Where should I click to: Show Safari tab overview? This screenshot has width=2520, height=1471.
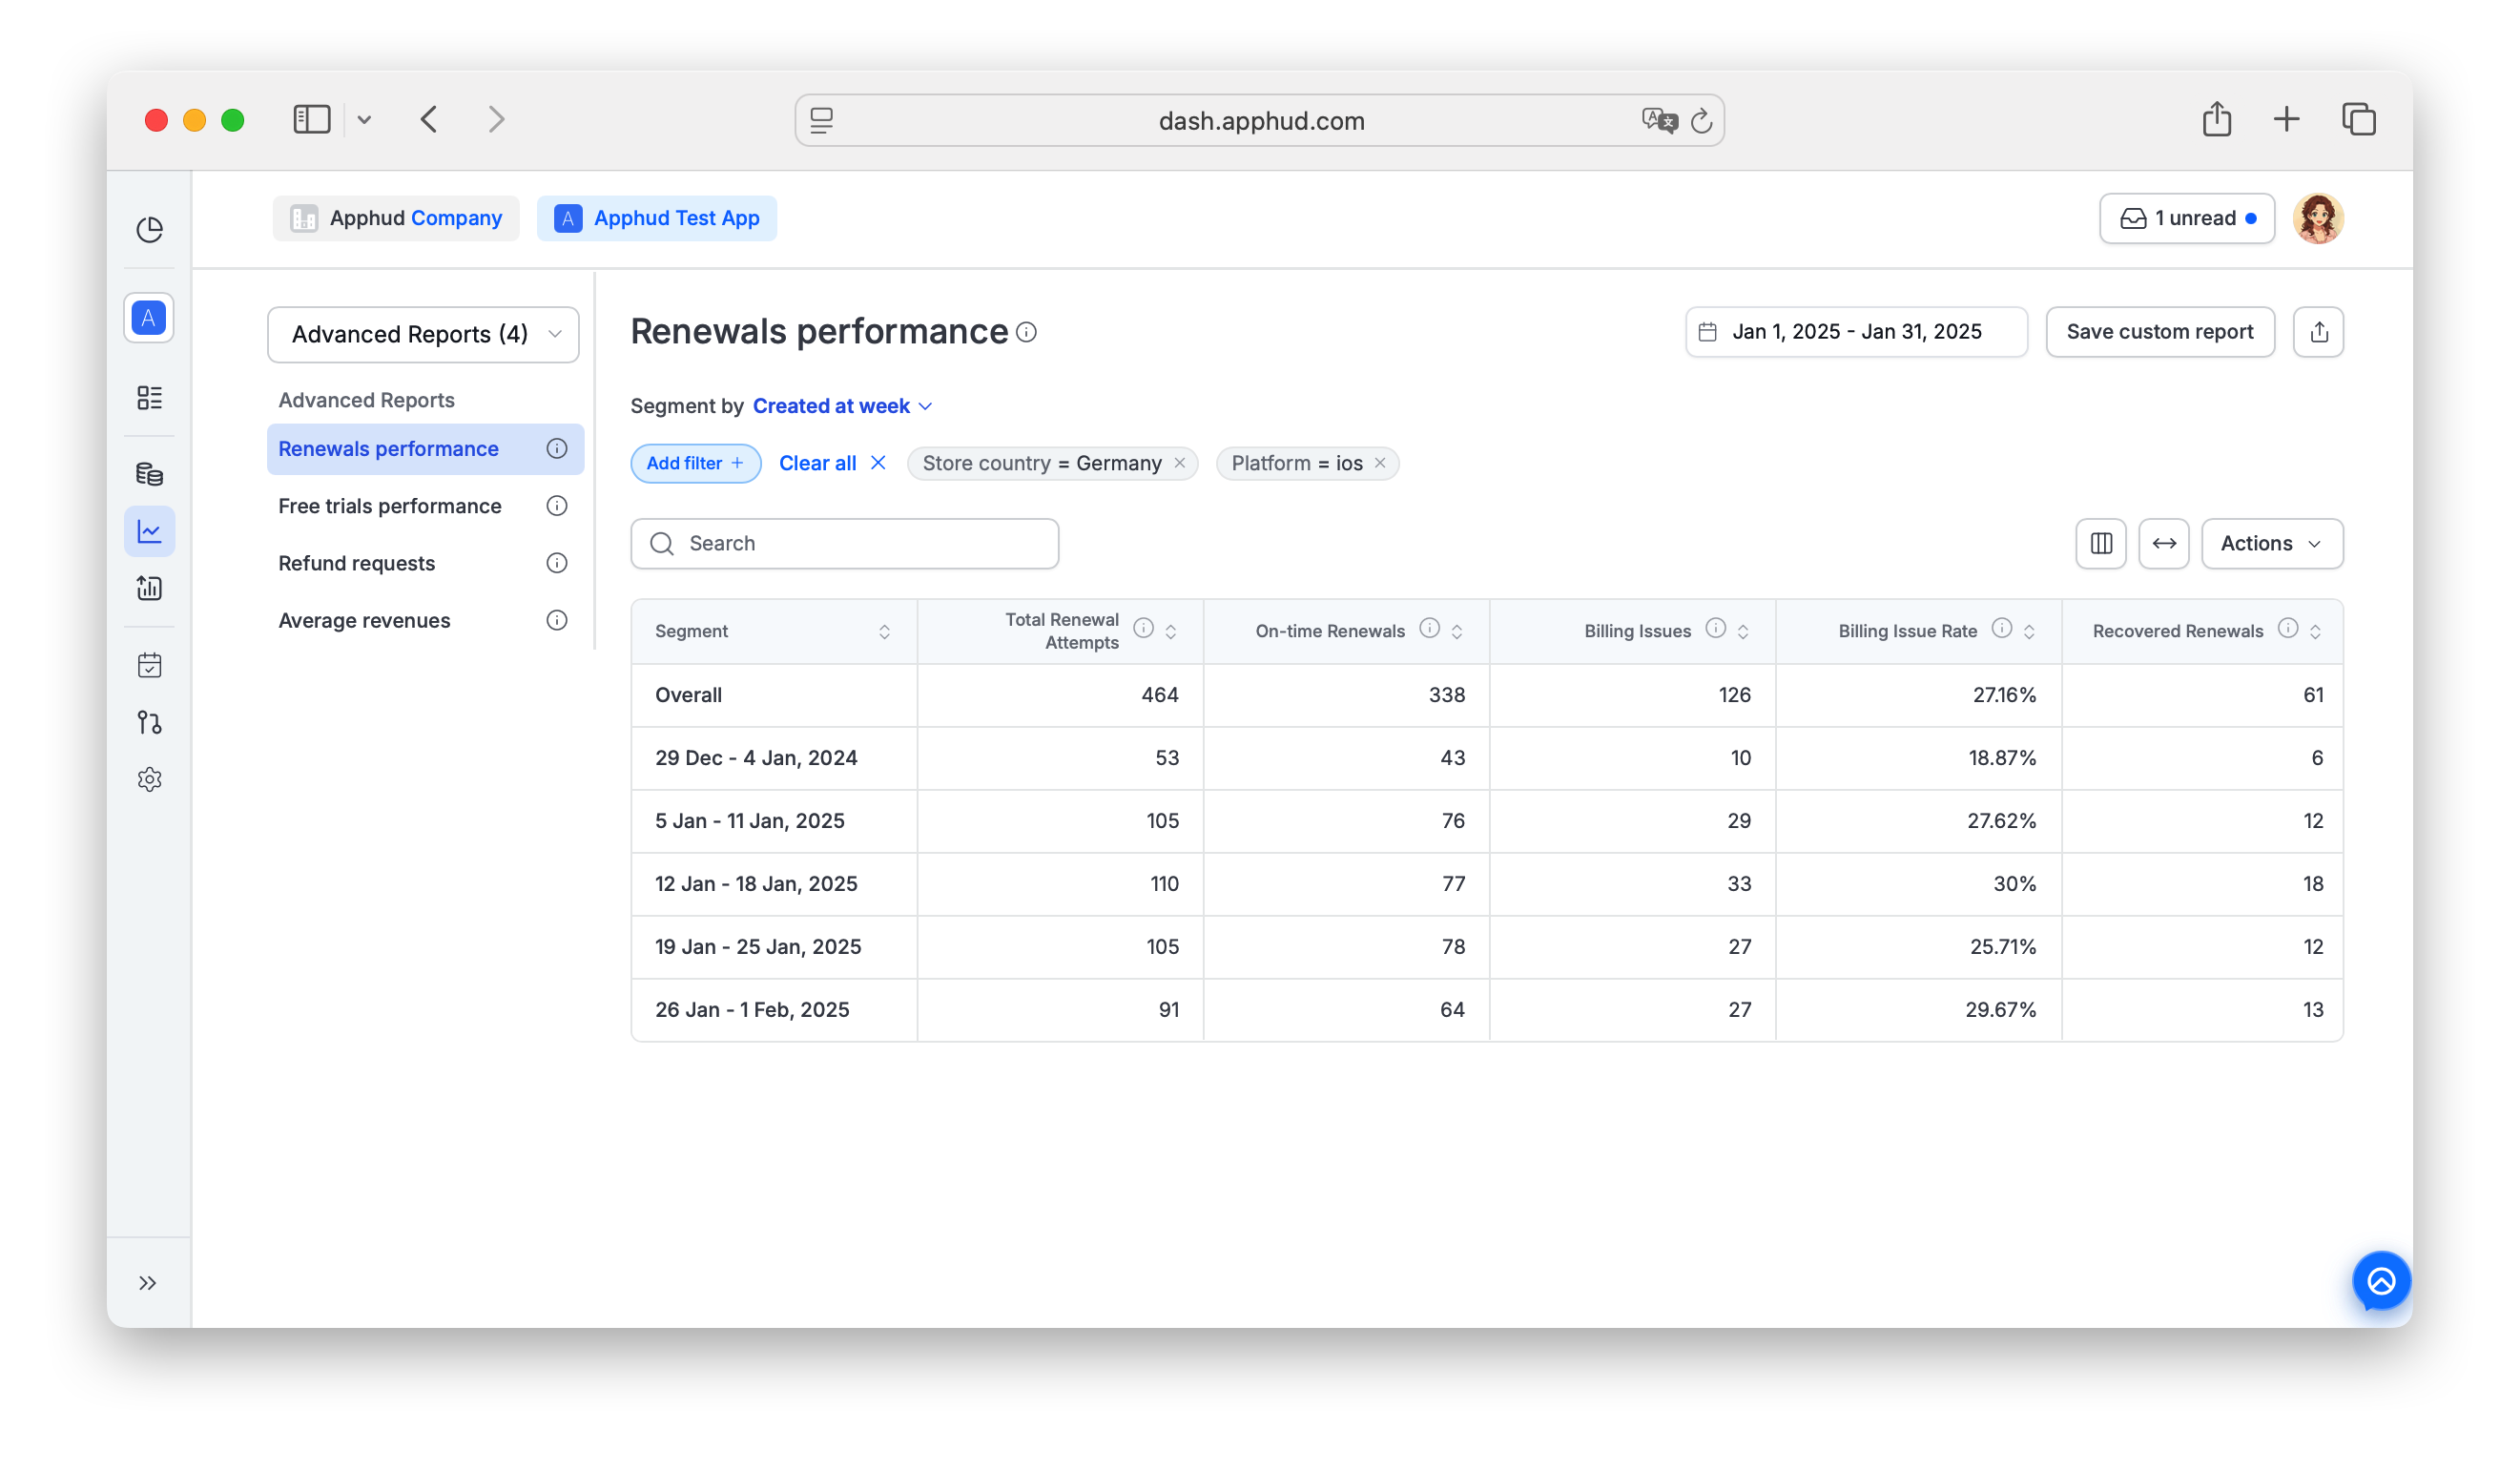coord(2358,120)
